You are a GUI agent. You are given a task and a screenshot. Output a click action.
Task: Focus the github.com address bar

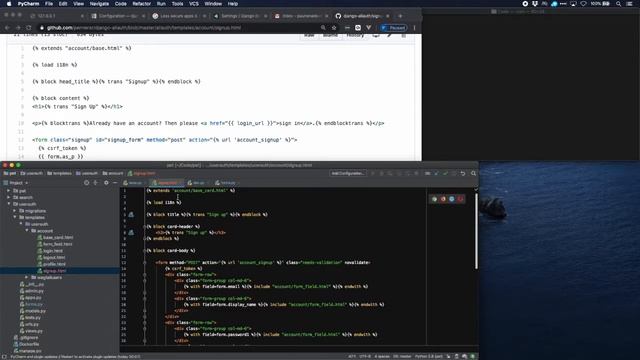tap(180, 28)
